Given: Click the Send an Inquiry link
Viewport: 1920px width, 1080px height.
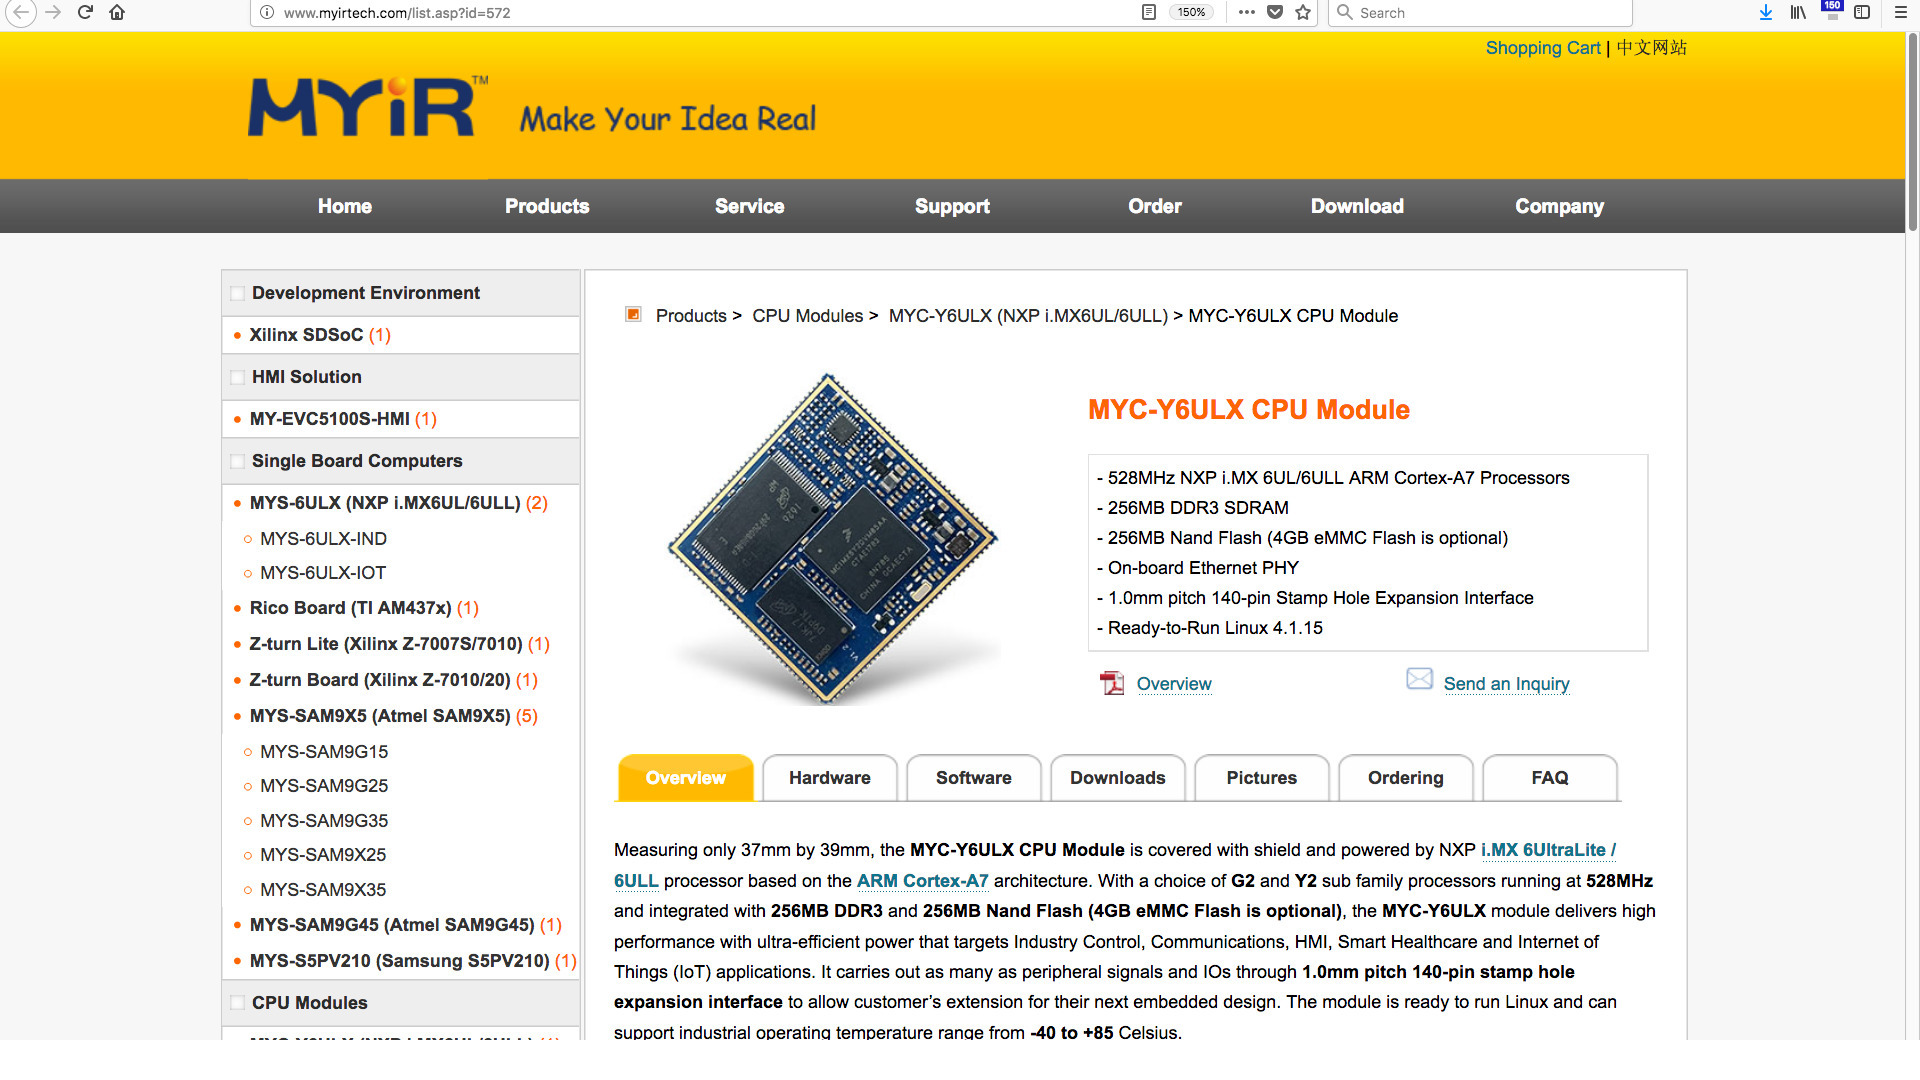Looking at the screenshot, I should pos(1506,684).
